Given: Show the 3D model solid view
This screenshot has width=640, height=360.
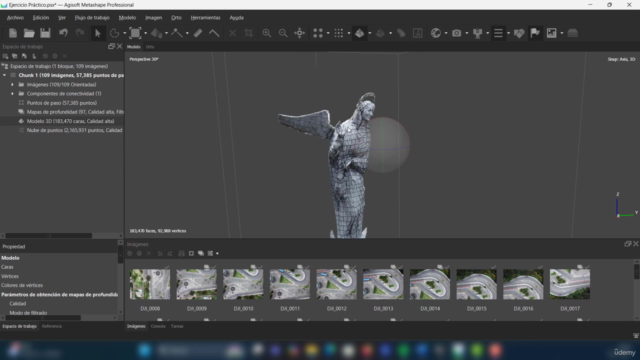Looking at the screenshot, I should [360, 33].
